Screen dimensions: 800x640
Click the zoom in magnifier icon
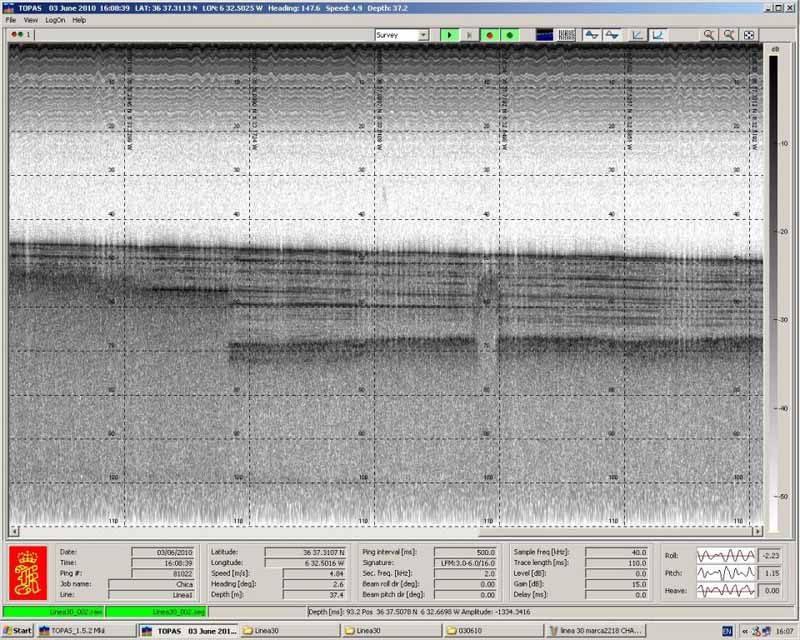click(709, 34)
